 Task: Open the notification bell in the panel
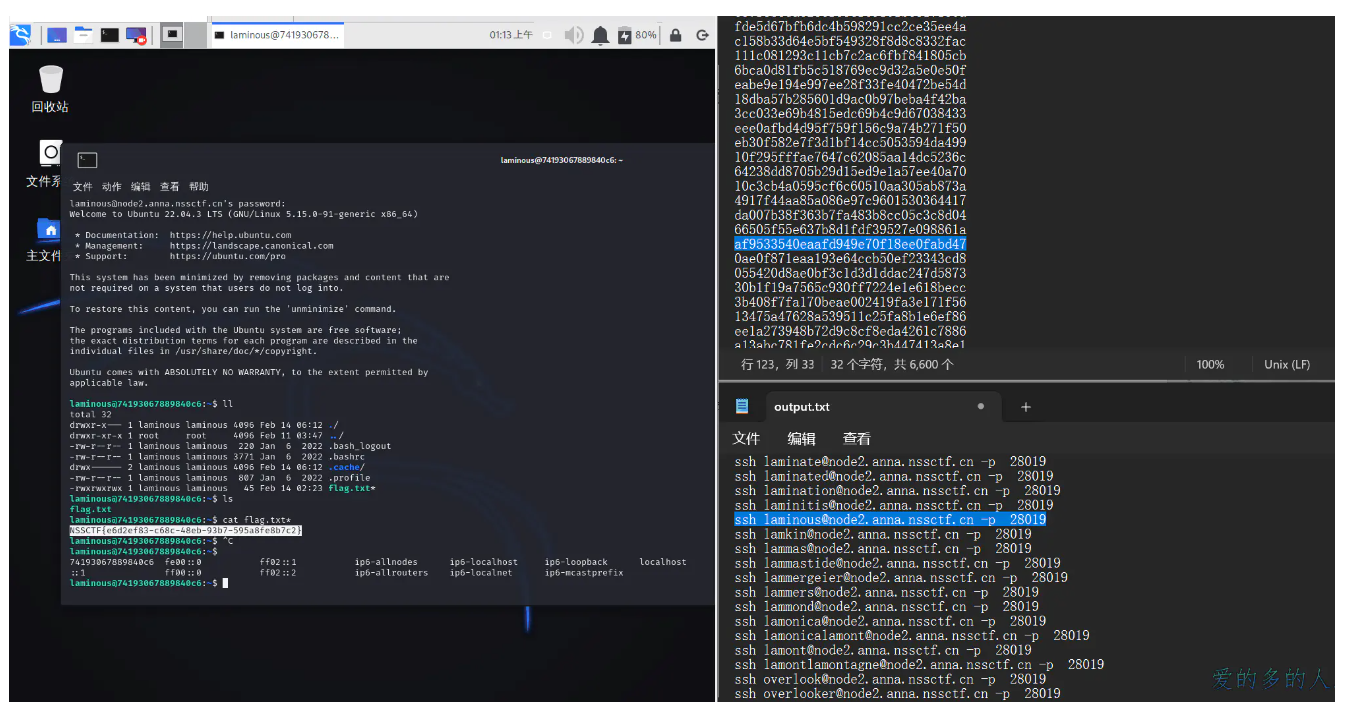(x=600, y=35)
